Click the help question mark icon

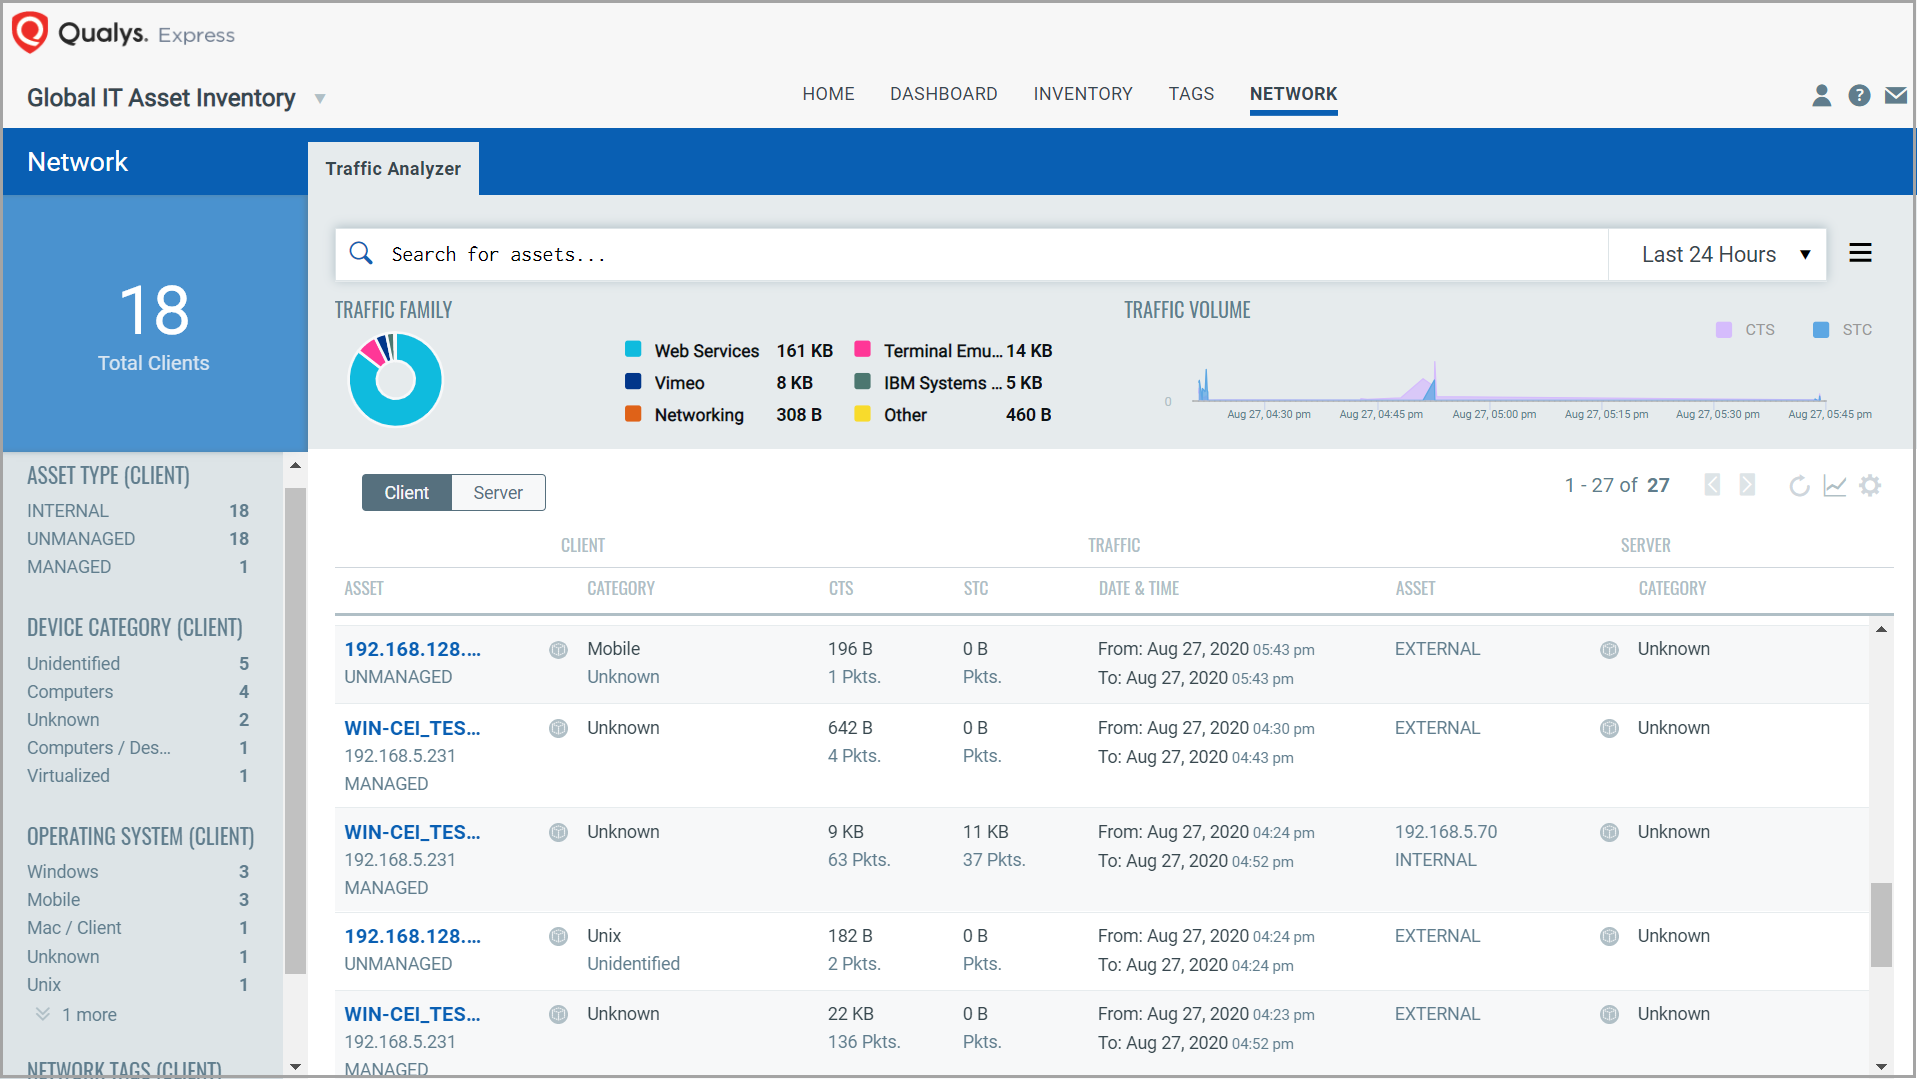pyautogui.click(x=1859, y=95)
